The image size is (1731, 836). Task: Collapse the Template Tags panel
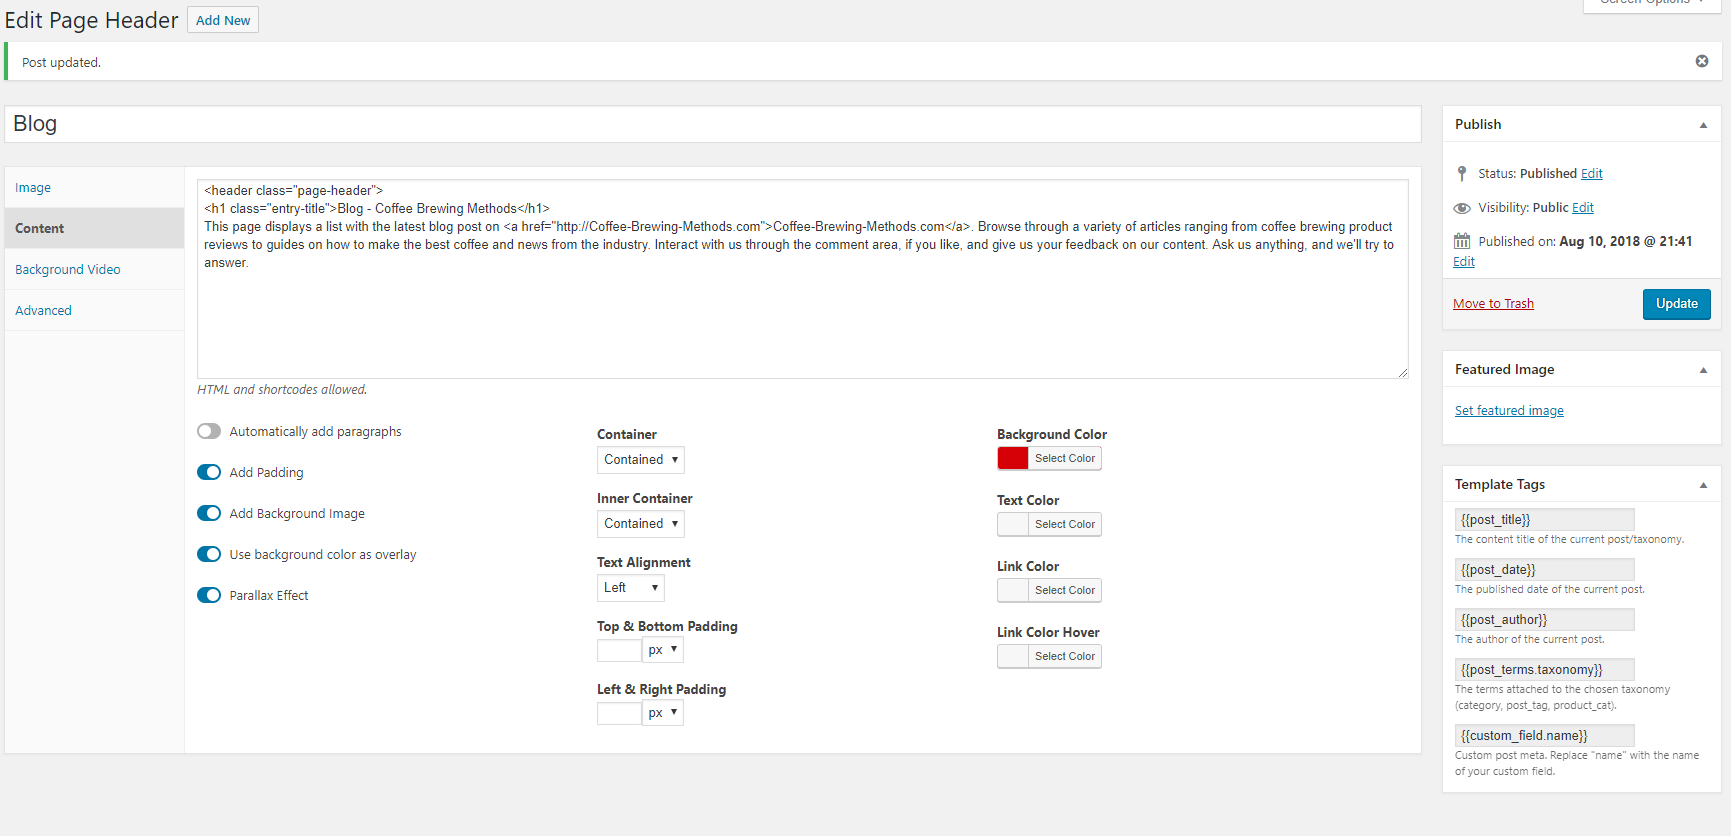click(x=1703, y=485)
